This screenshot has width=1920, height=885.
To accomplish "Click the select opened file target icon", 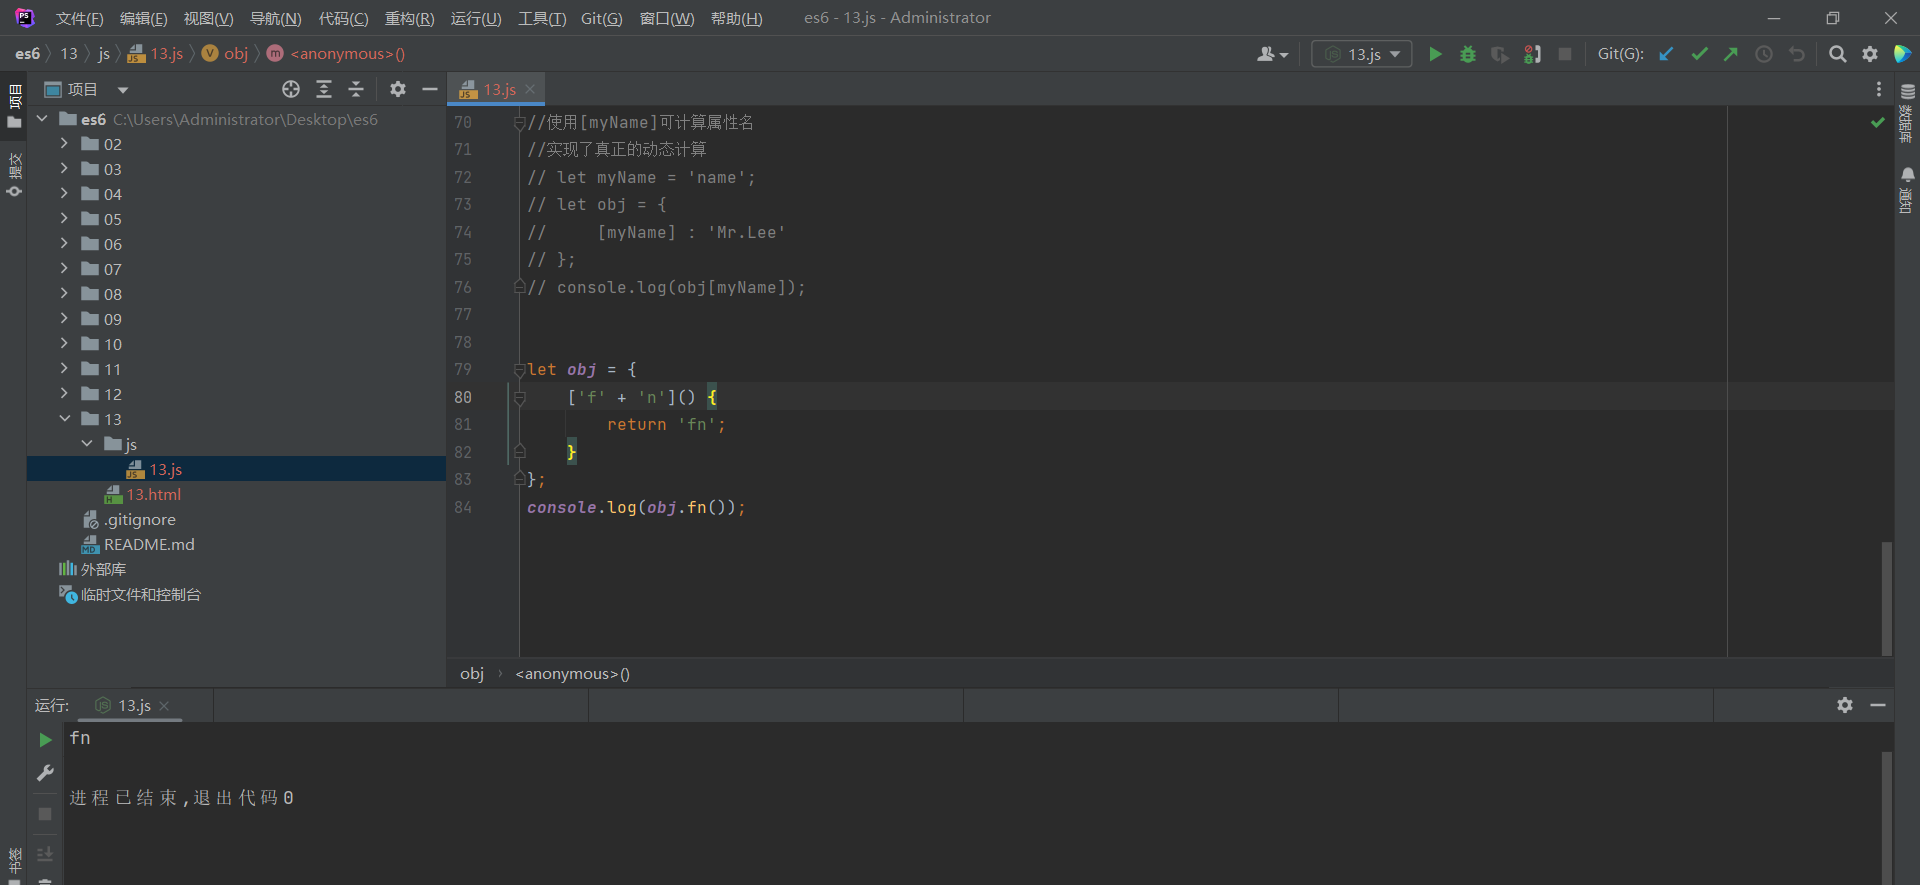I will 291,89.
